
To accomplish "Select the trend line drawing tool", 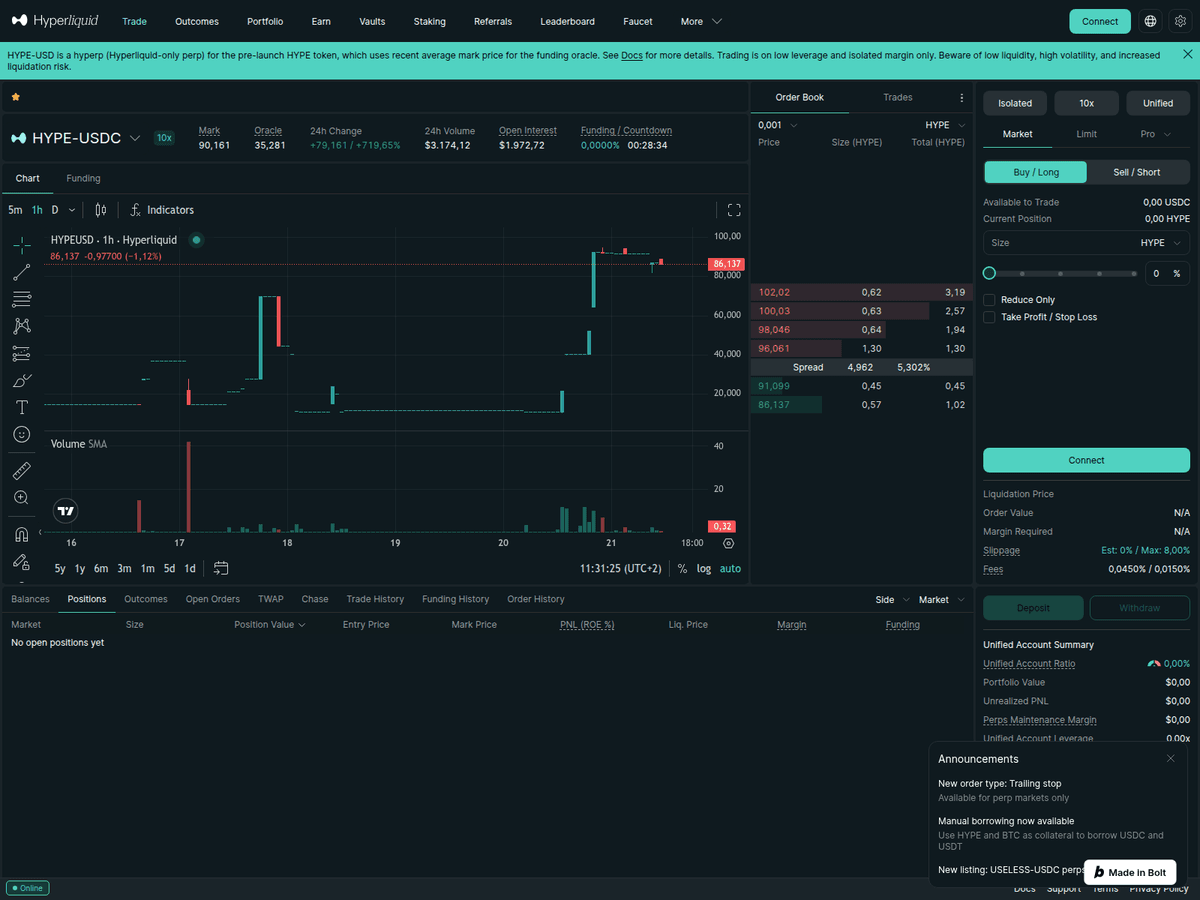I will (21, 272).
